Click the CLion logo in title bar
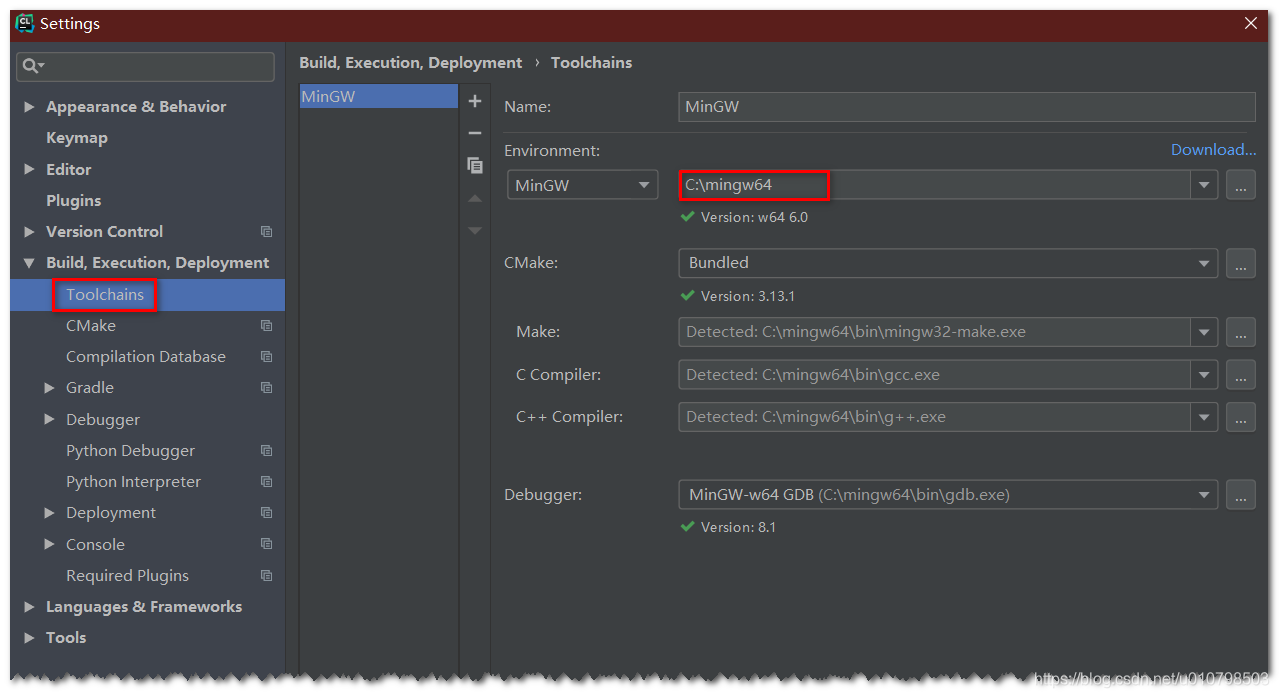 click(x=25, y=23)
